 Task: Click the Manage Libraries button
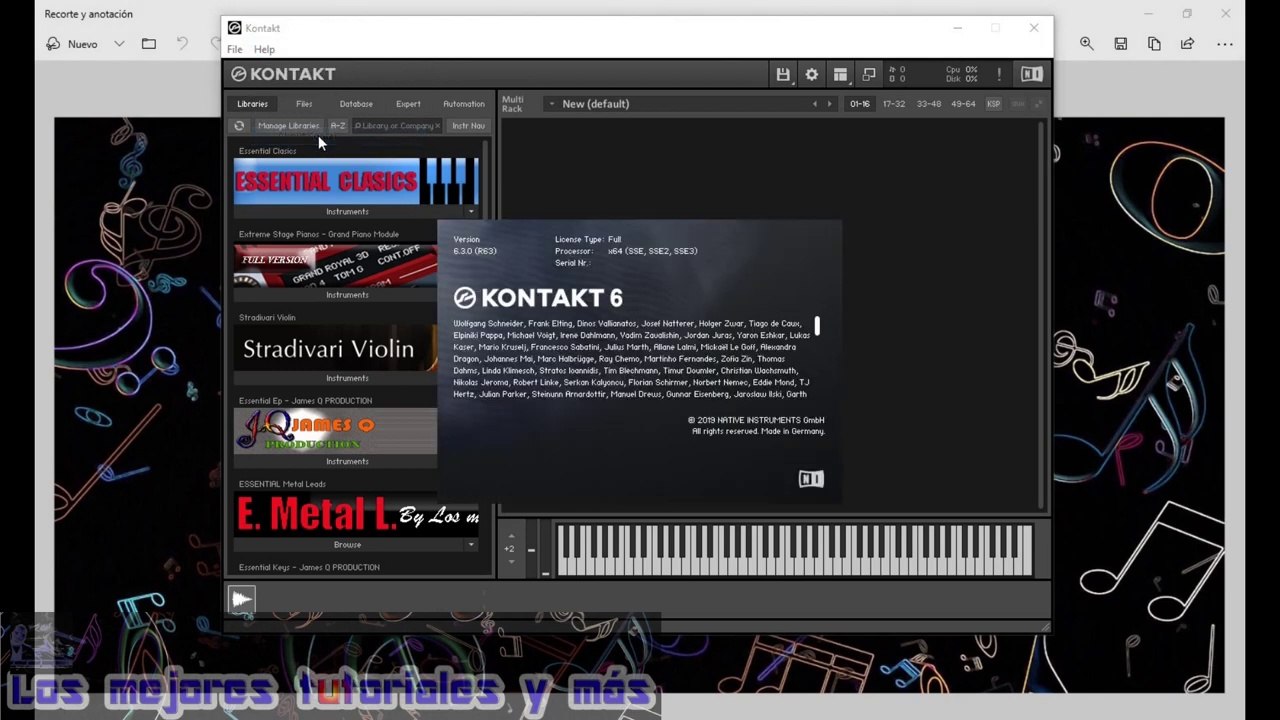pos(288,126)
